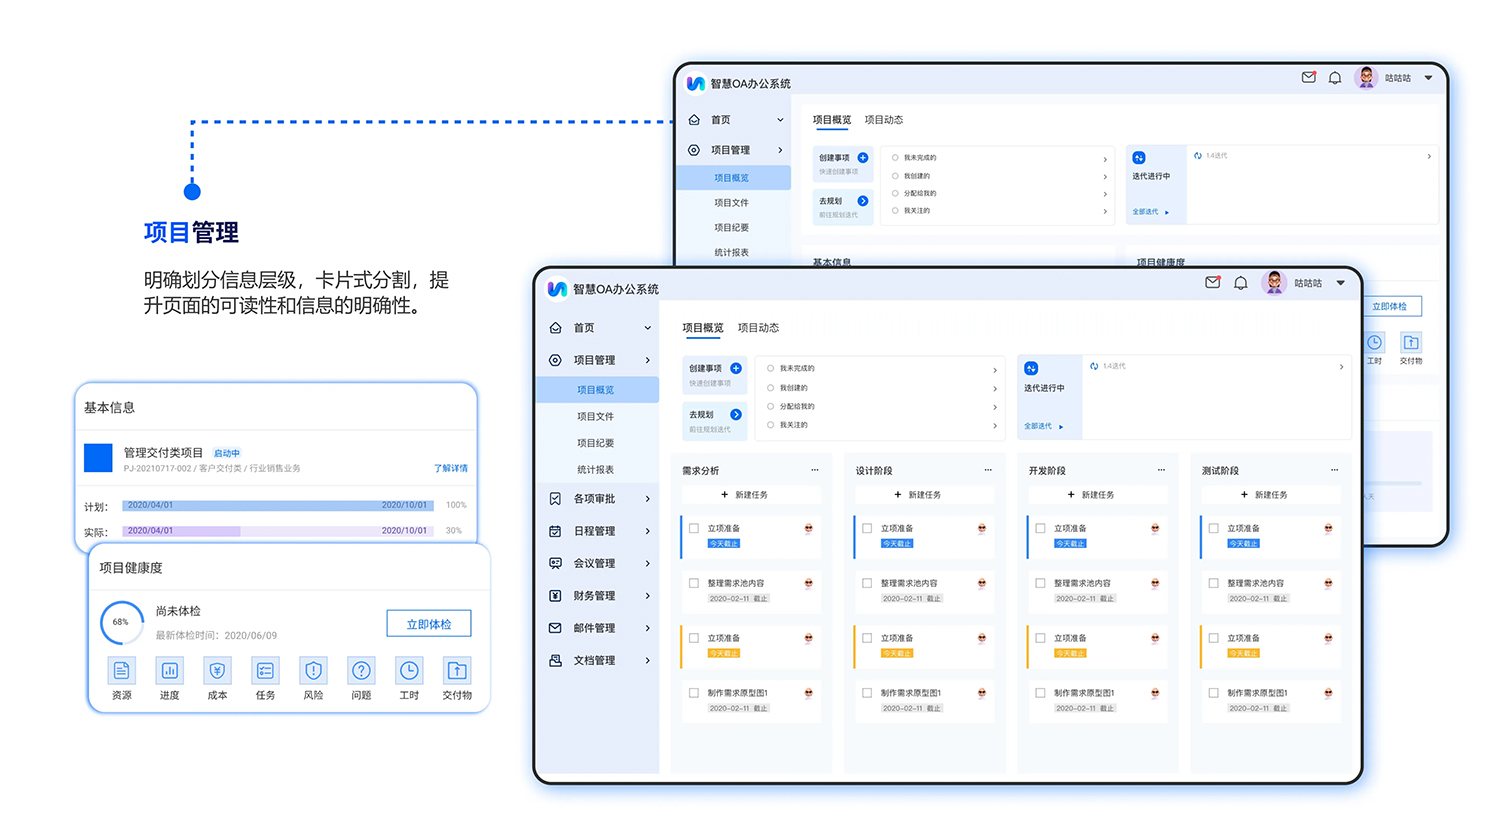
Task: Click the 交付物 deliverables icon in health card
Action: click(x=457, y=670)
